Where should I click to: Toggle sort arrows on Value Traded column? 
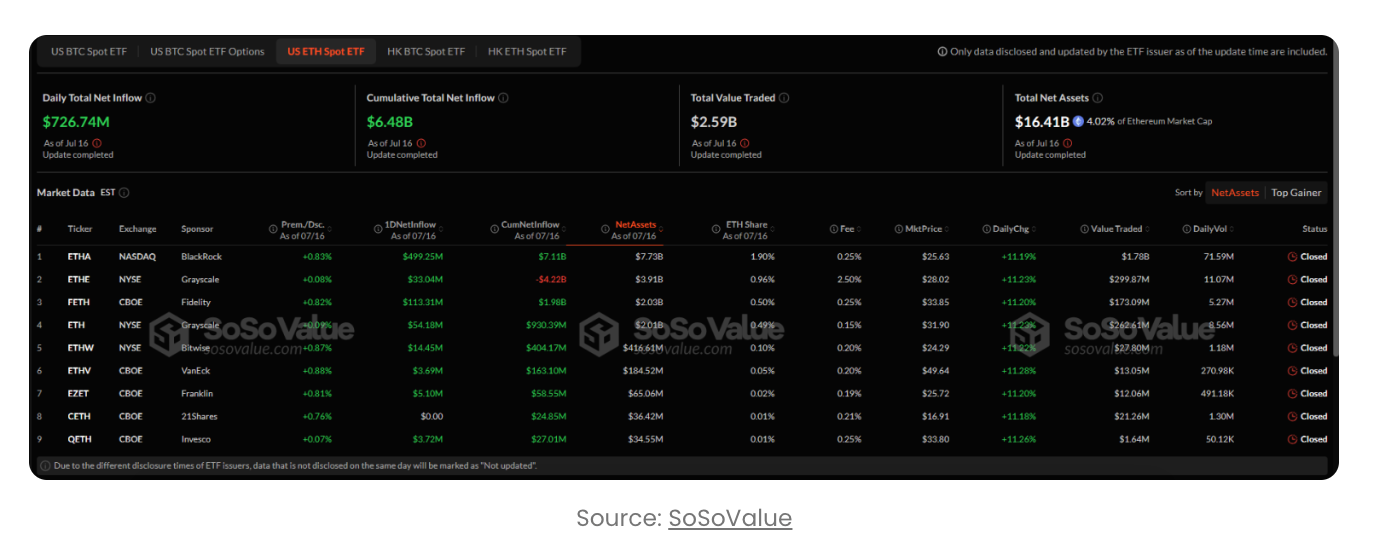[1146, 230]
